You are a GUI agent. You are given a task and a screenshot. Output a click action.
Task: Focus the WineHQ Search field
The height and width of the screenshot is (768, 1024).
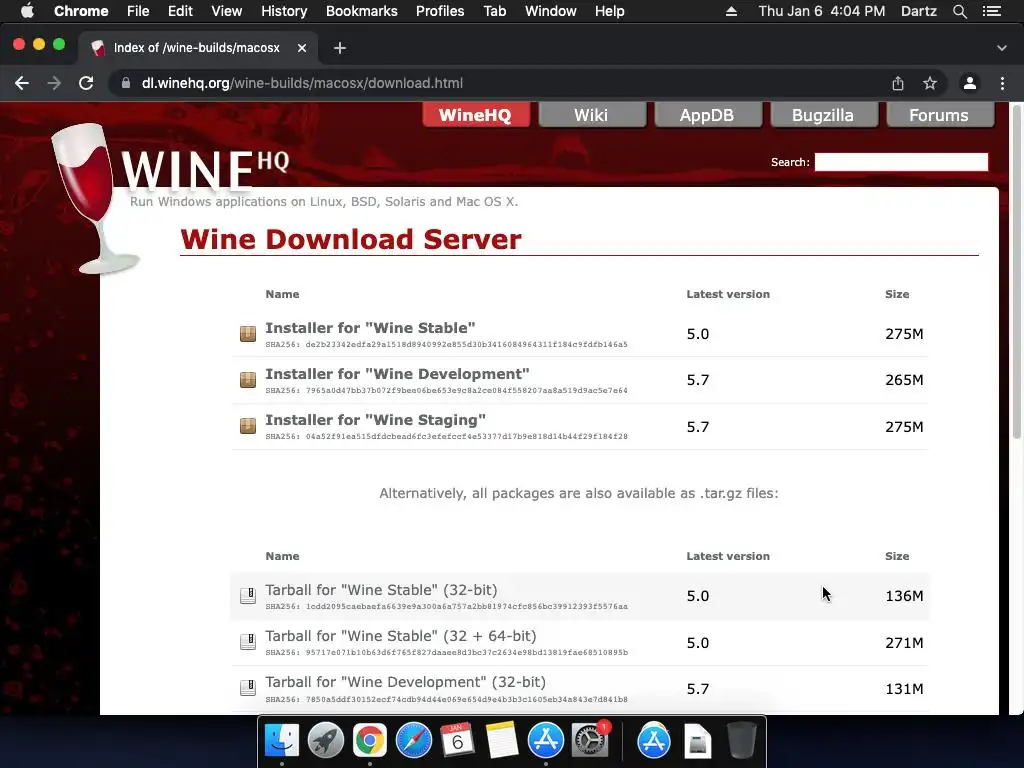pos(901,162)
